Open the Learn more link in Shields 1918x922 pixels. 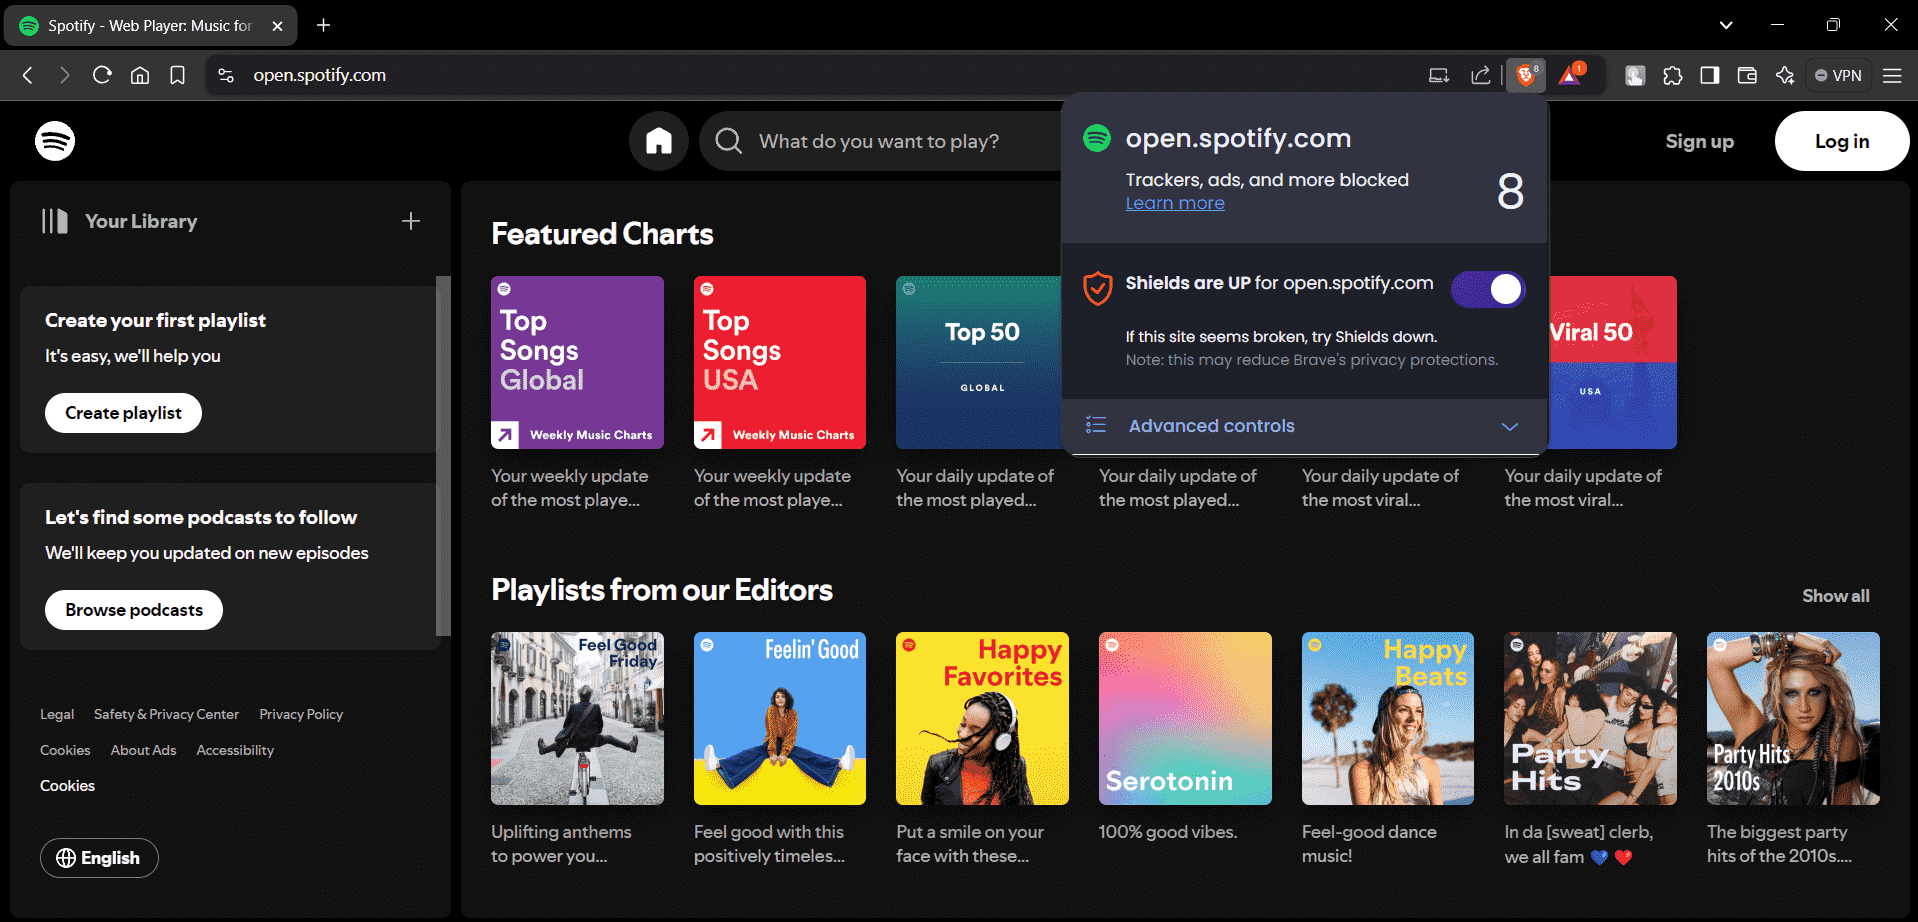[1175, 203]
